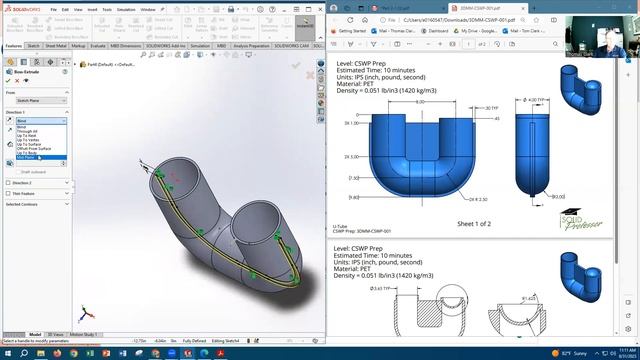Expand Part6 flyout tree arrow
Screen dimensions: 640x360
[75, 64]
